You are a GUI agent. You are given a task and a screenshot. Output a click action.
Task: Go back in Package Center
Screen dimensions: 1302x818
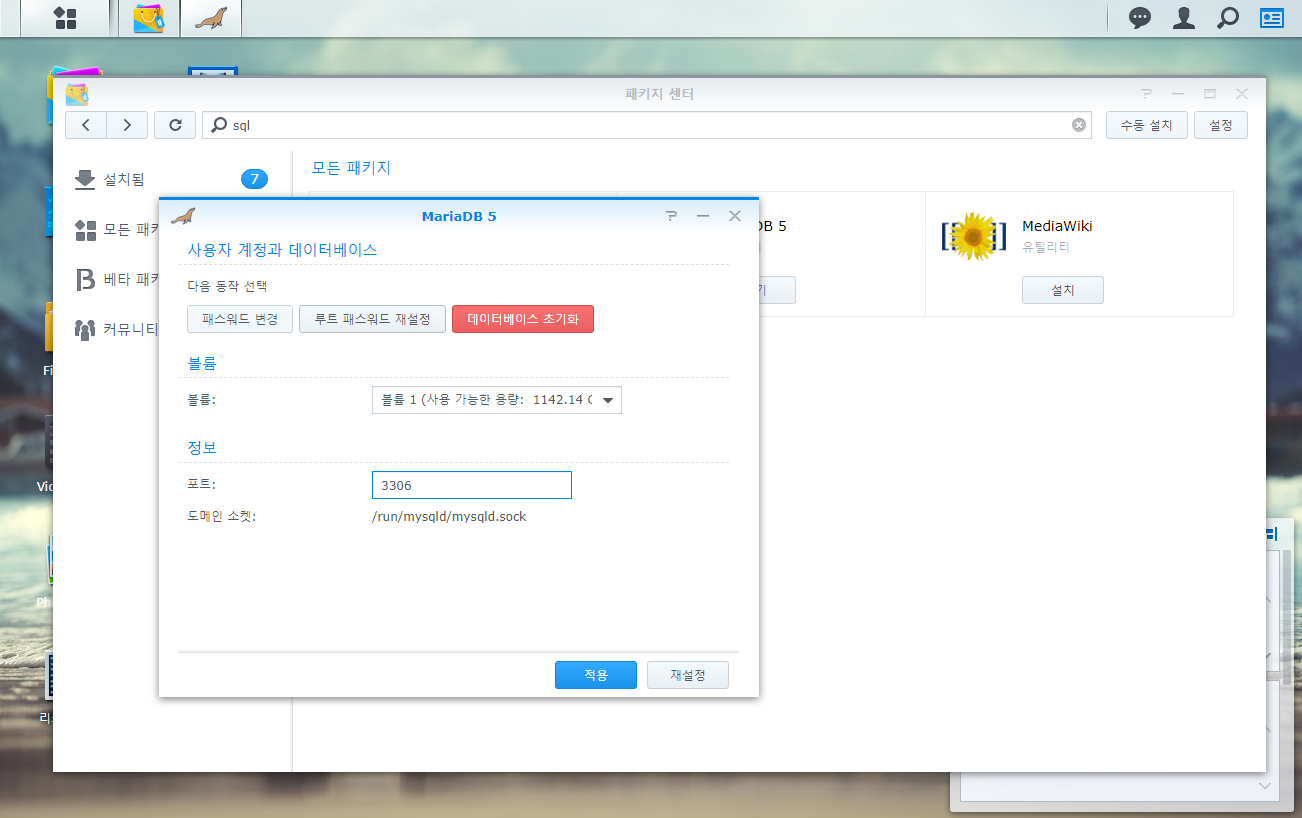(86, 125)
